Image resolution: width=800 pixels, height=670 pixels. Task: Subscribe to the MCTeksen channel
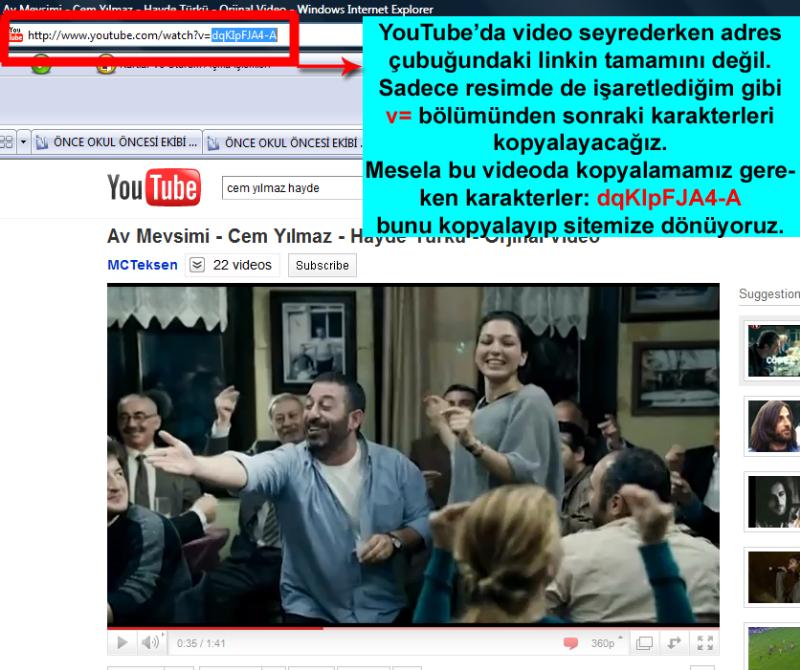point(322,265)
